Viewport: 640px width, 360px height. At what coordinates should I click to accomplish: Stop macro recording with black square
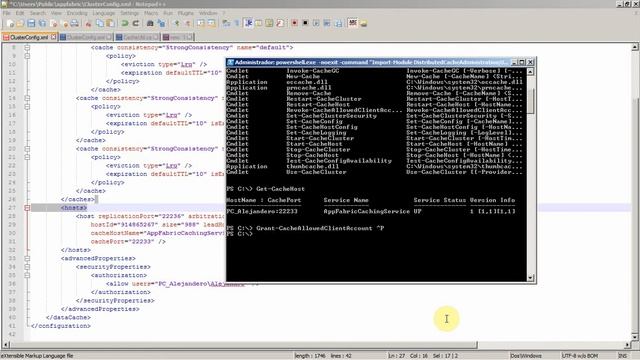click(x=305, y=23)
